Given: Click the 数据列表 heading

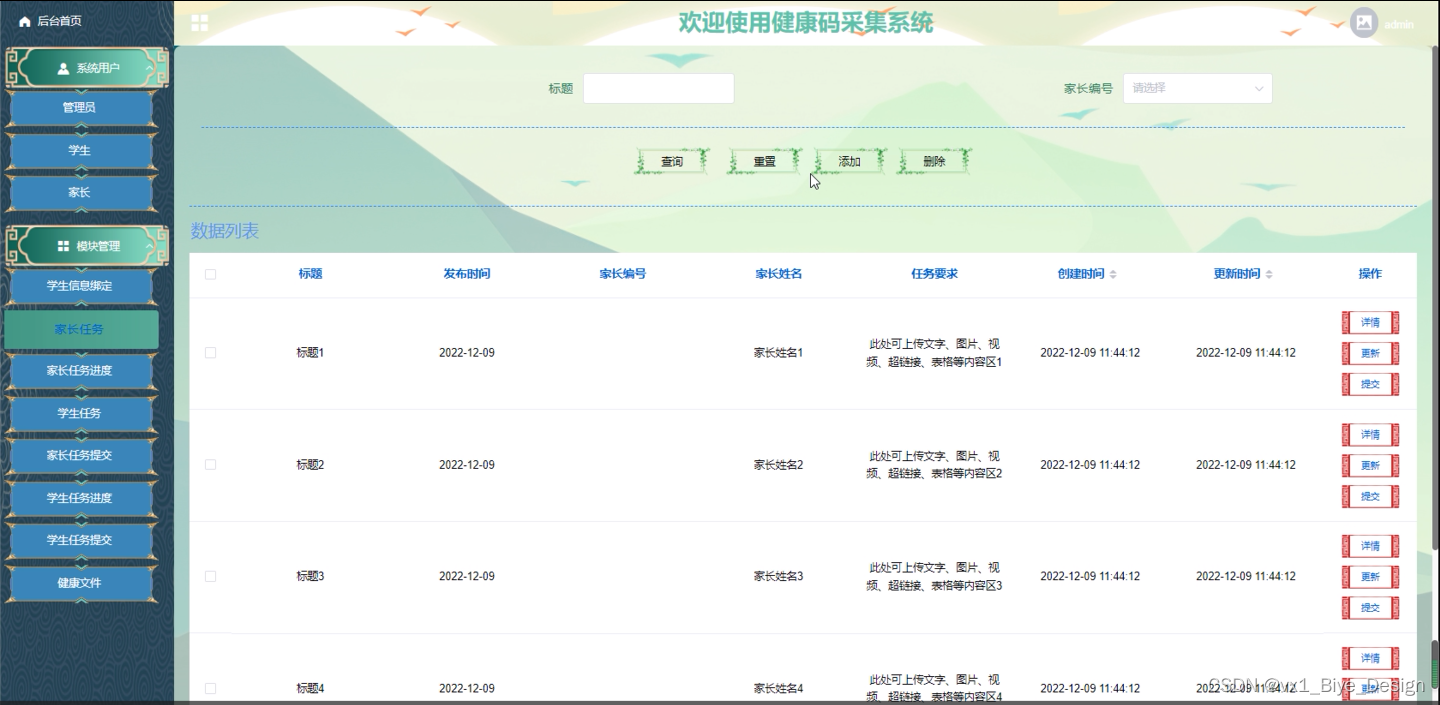Looking at the screenshot, I should [x=225, y=231].
